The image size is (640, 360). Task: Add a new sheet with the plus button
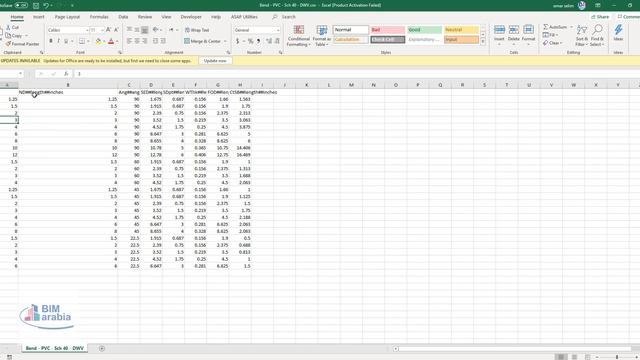[102, 348]
